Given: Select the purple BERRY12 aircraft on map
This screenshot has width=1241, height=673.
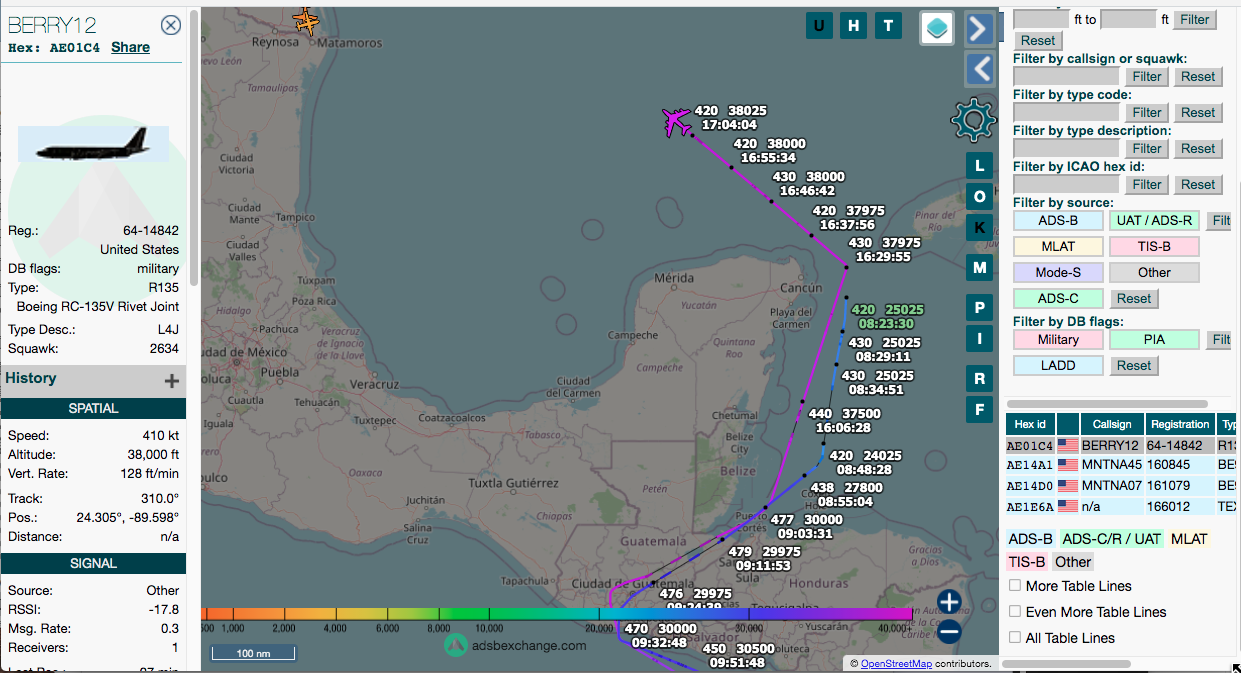Looking at the screenshot, I should click(x=677, y=122).
